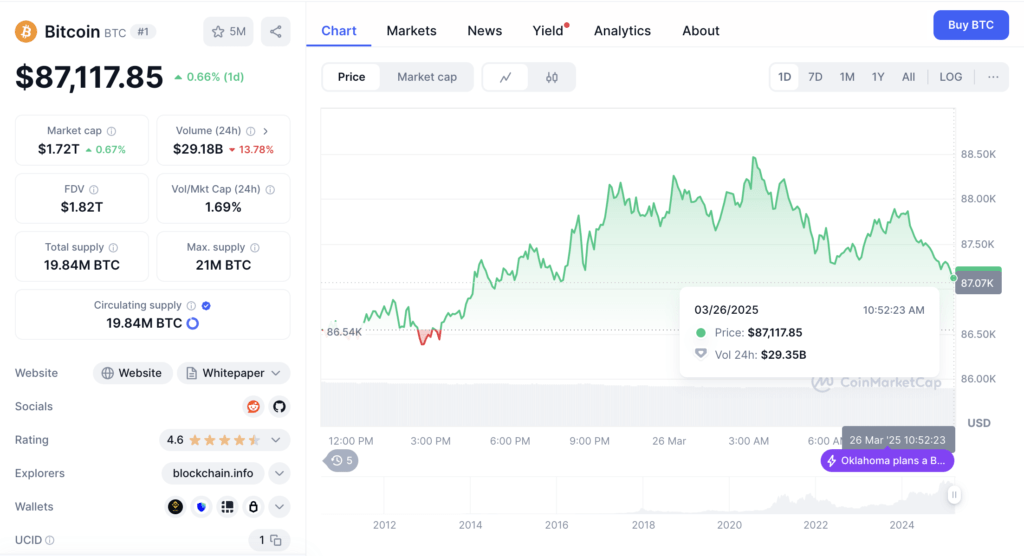Open the About tab
The height and width of the screenshot is (556, 1024).
tap(701, 31)
